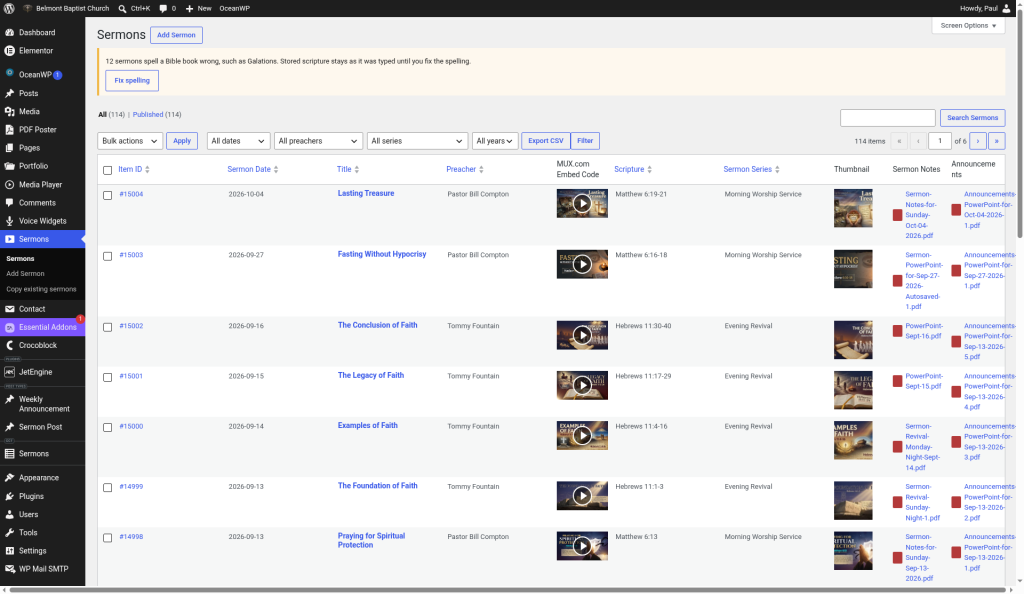Open Media Player icon in sidebar

coord(10,185)
